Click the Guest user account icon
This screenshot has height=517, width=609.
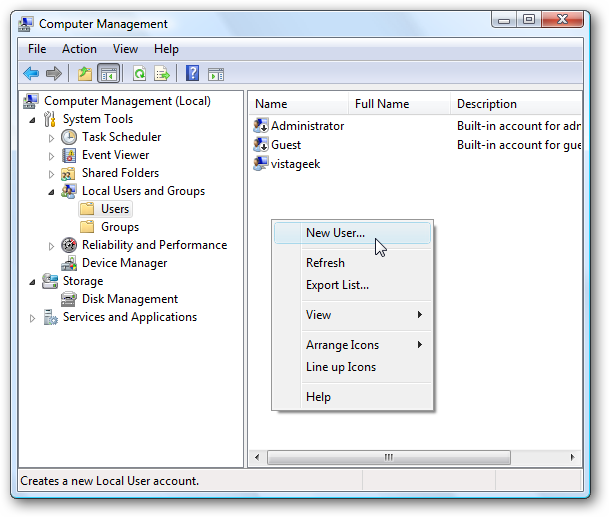(261, 145)
